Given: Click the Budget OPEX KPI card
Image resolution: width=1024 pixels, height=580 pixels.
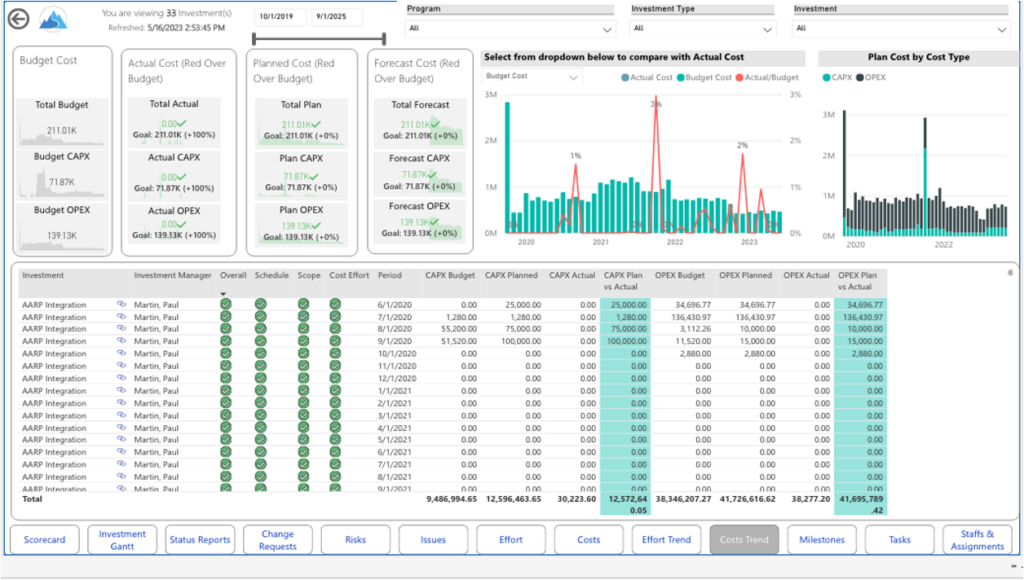Looking at the screenshot, I should point(62,227).
